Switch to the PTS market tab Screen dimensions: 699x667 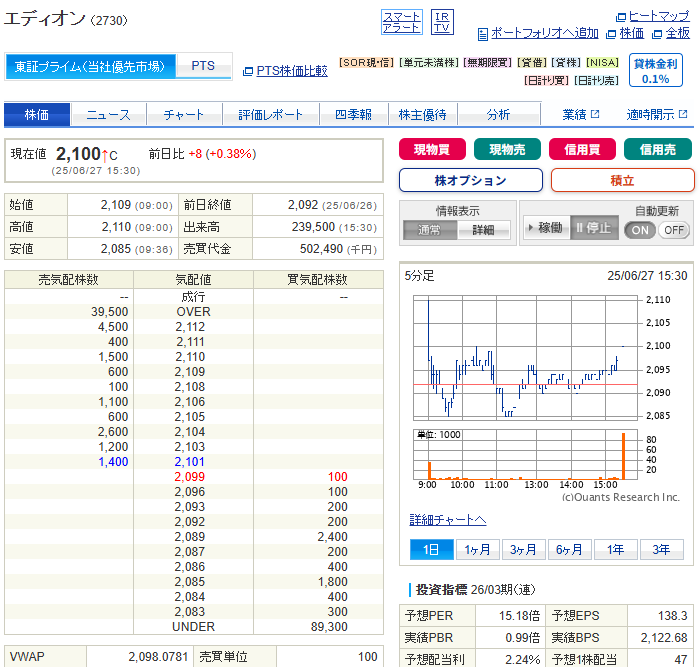[x=203, y=66]
